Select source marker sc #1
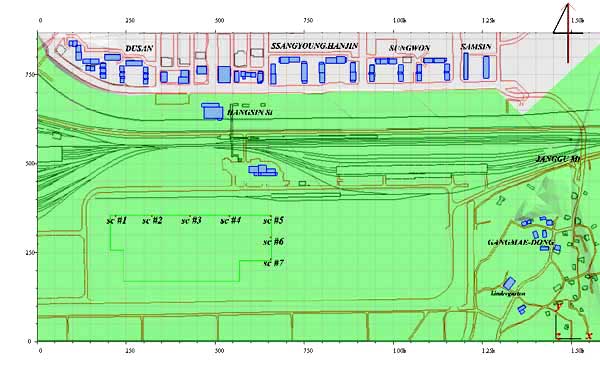 [x=117, y=220]
